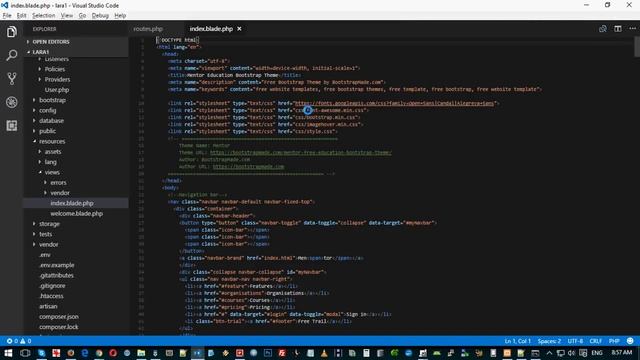Expand the storage folder
The height and width of the screenshot is (360, 640).
point(49,224)
